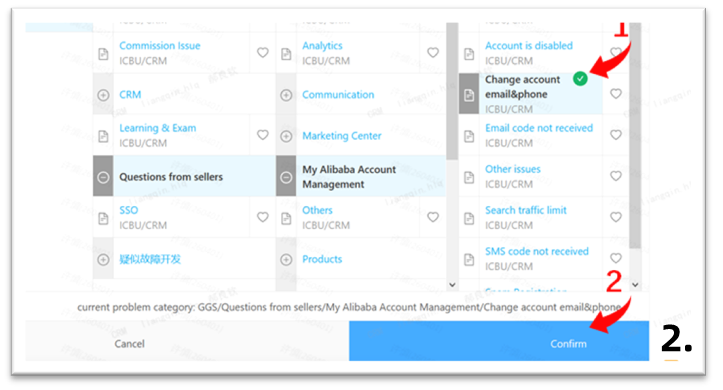Click the document icon next to Others

[286, 218]
